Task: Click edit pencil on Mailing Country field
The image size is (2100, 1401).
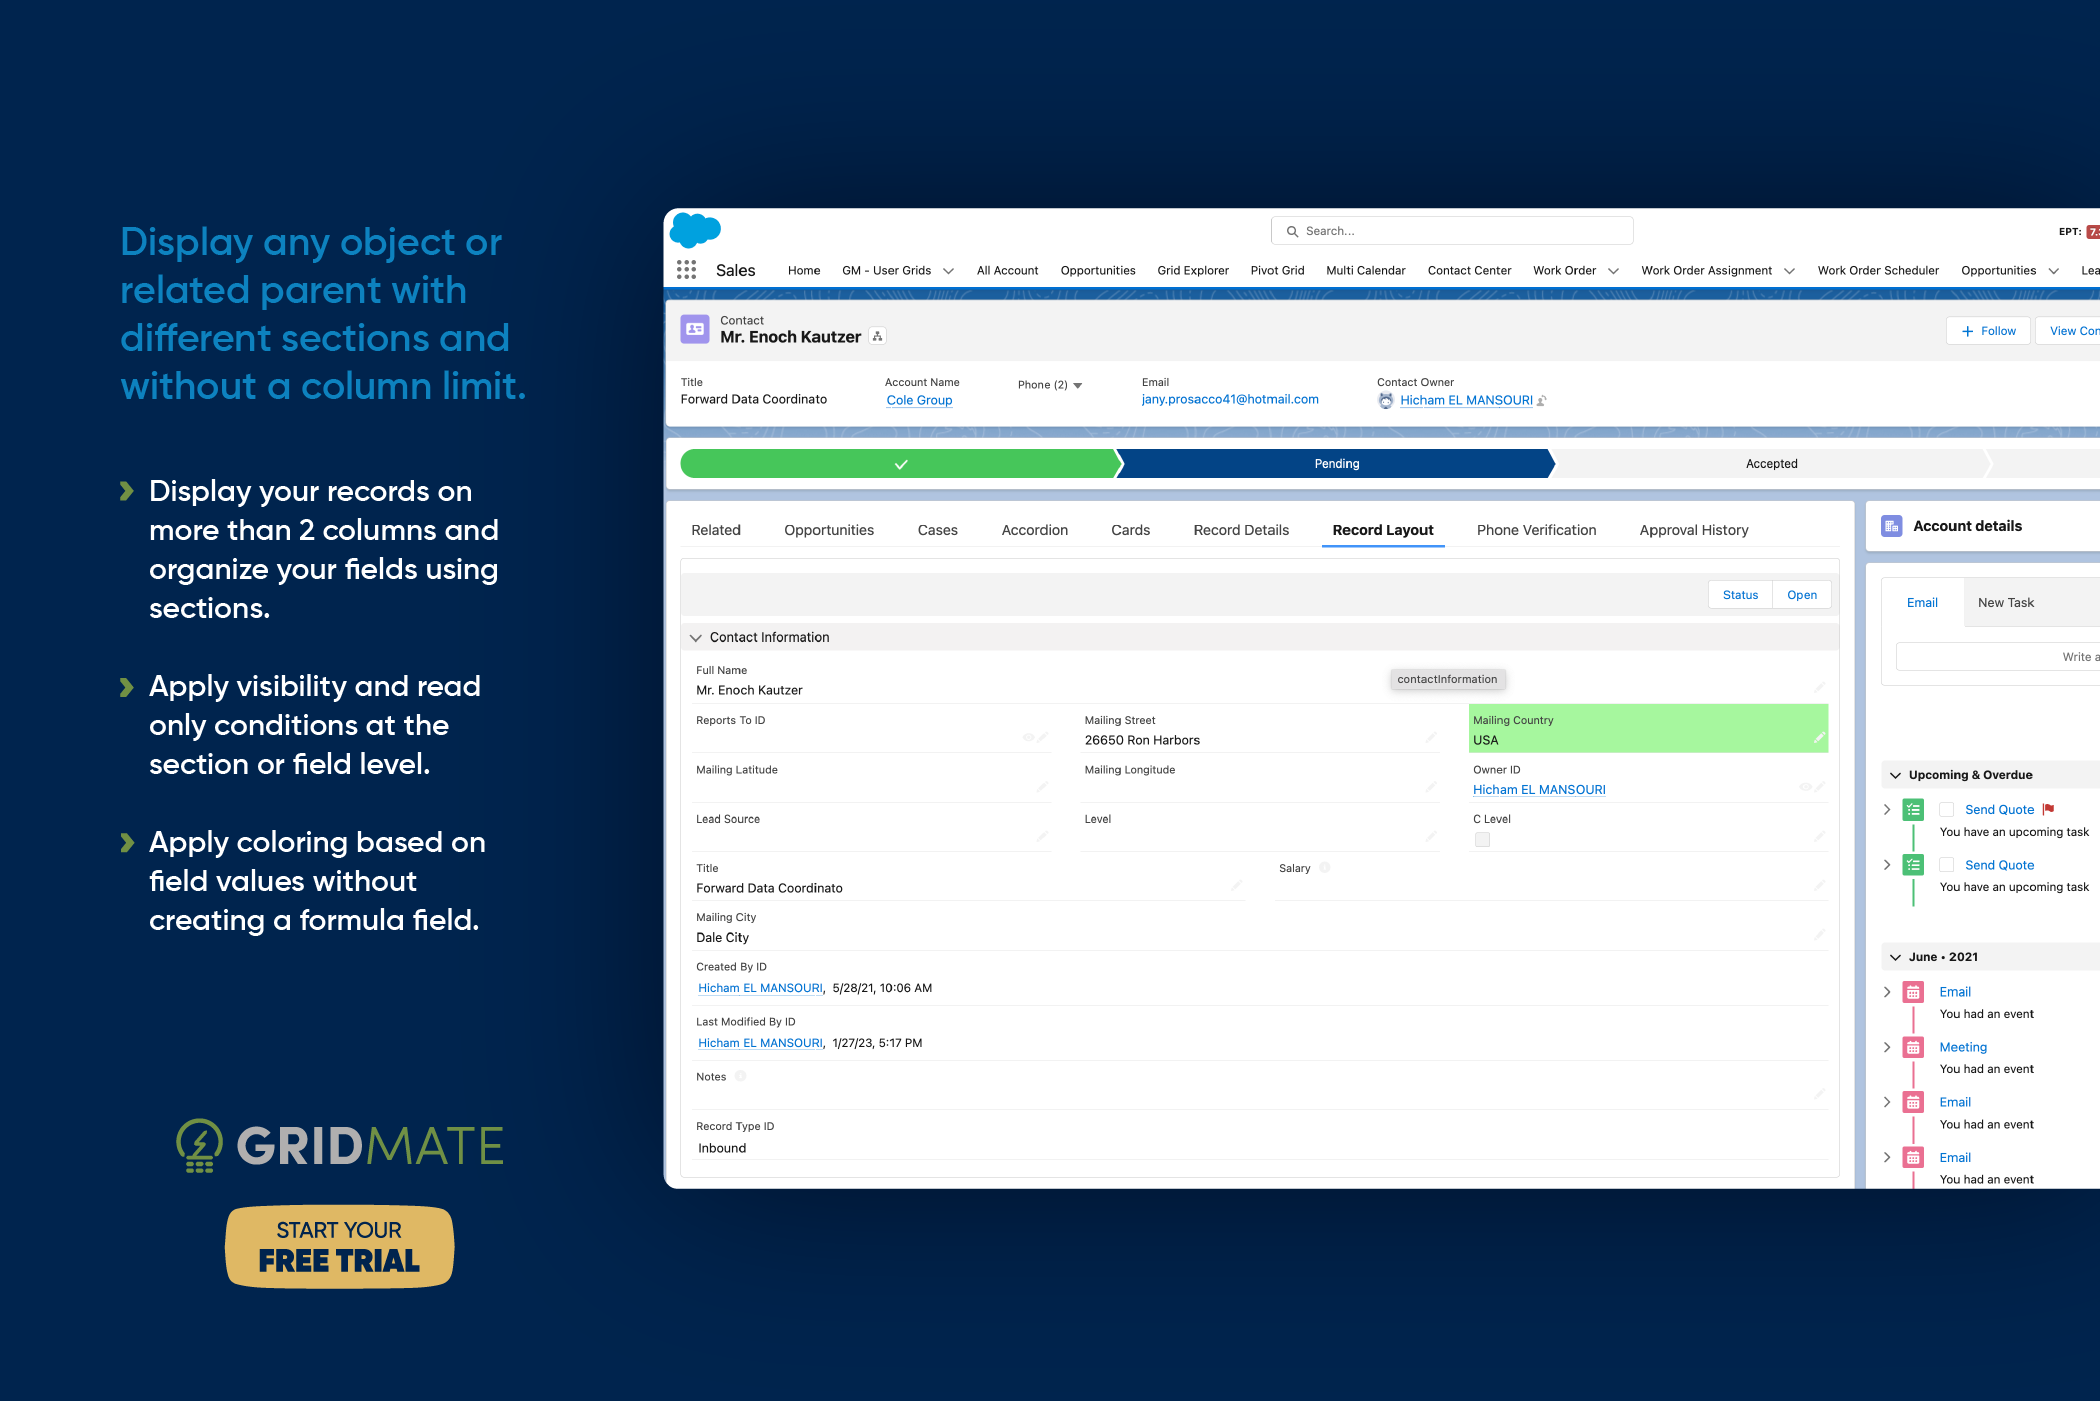Action: (x=1819, y=738)
